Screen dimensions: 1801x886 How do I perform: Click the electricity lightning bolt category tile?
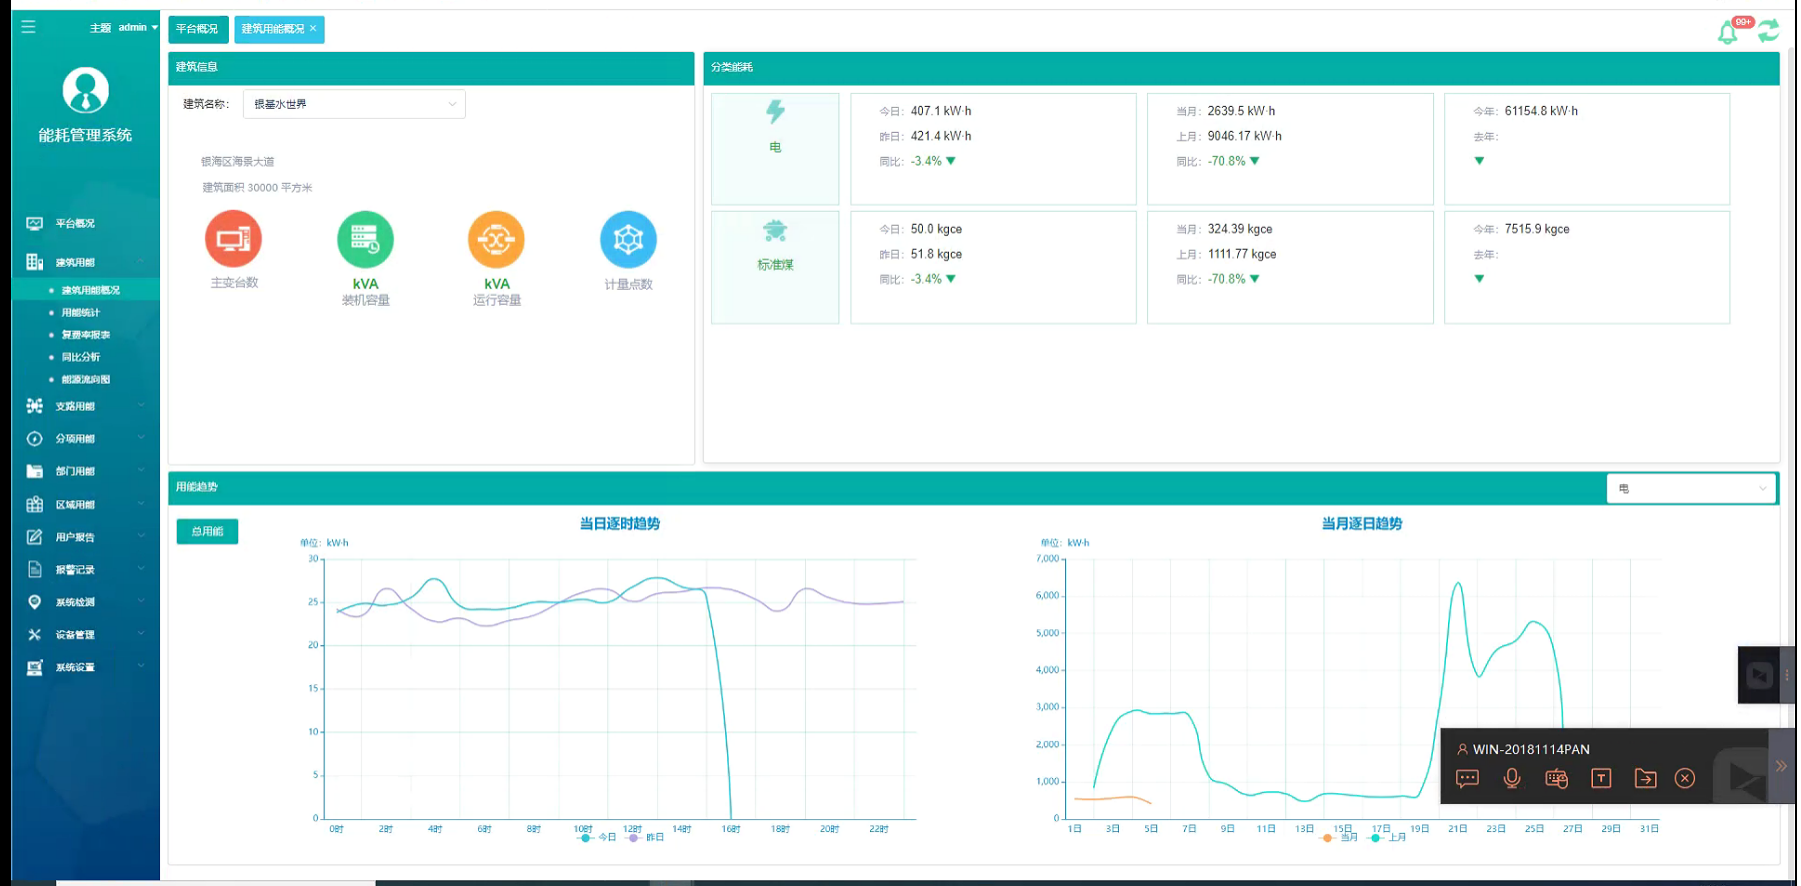775,148
